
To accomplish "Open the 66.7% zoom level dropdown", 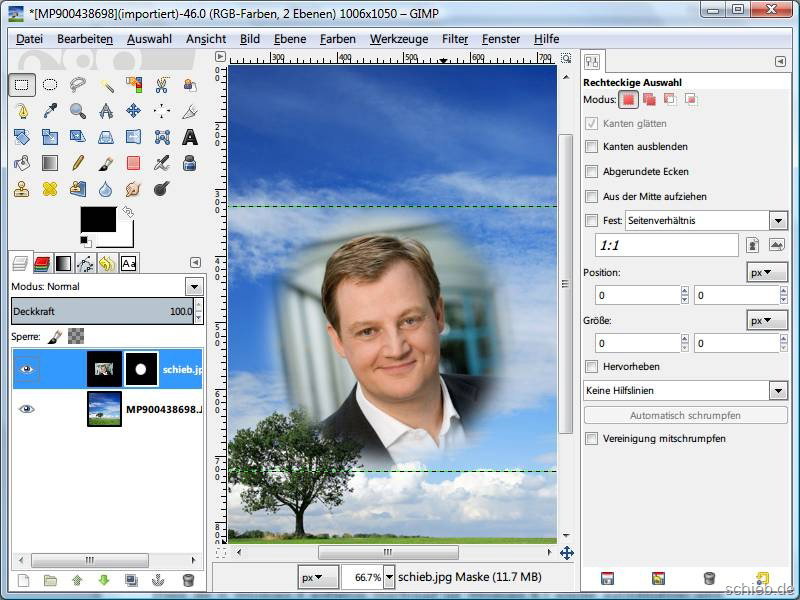I will coord(389,578).
